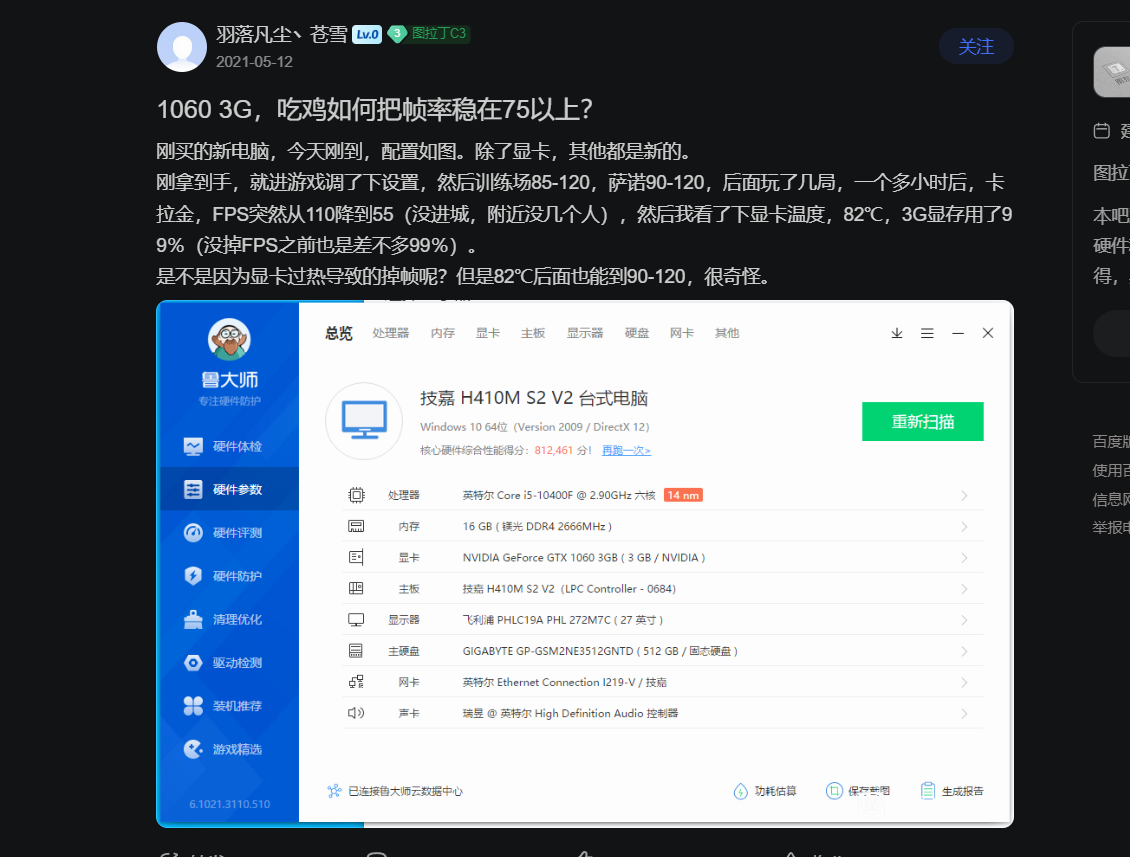Screen dimensions: 1130x857
Task: Expand the 声卡 row chevron
Action: pos(964,714)
